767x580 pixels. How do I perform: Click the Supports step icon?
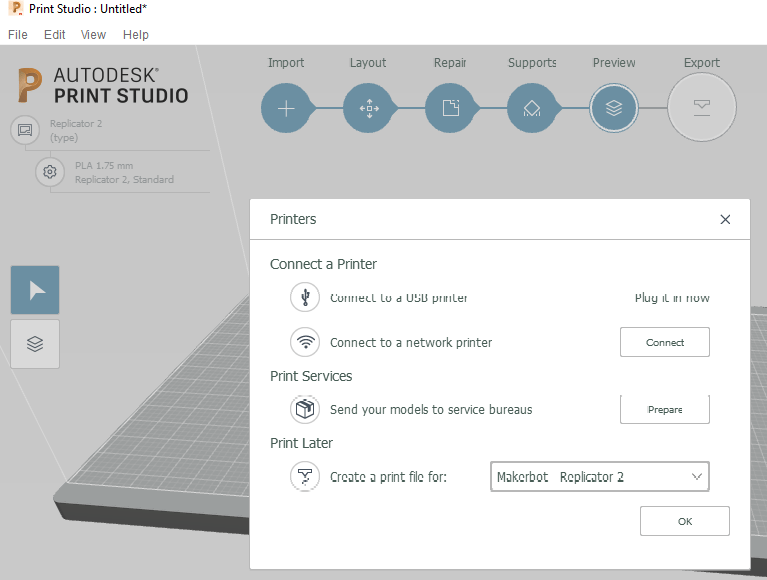[532, 108]
